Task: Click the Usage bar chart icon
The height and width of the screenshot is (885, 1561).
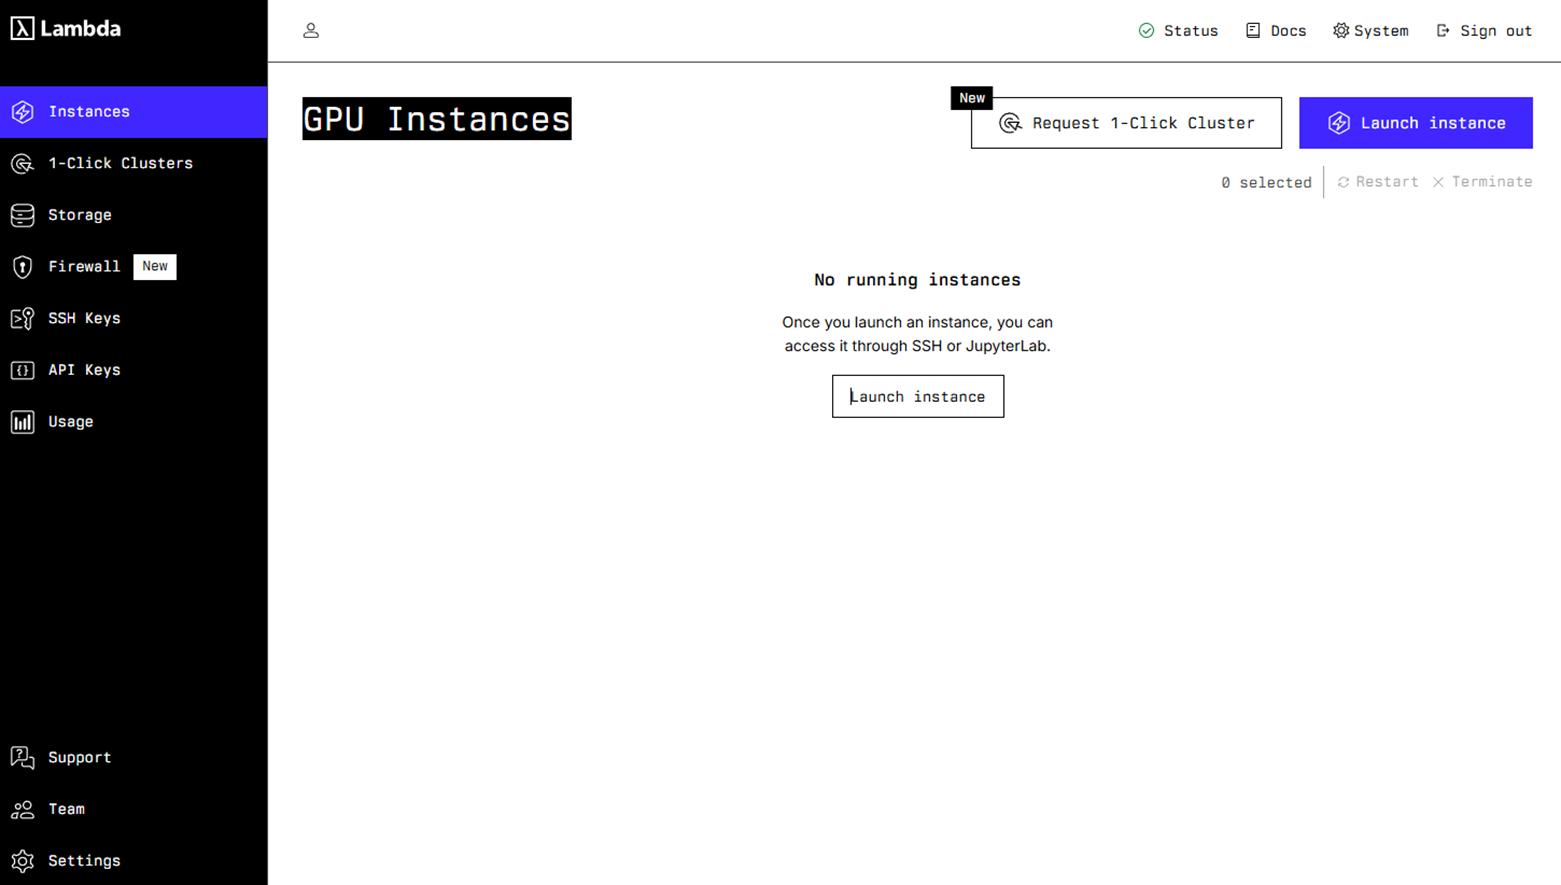Action: tap(22, 422)
